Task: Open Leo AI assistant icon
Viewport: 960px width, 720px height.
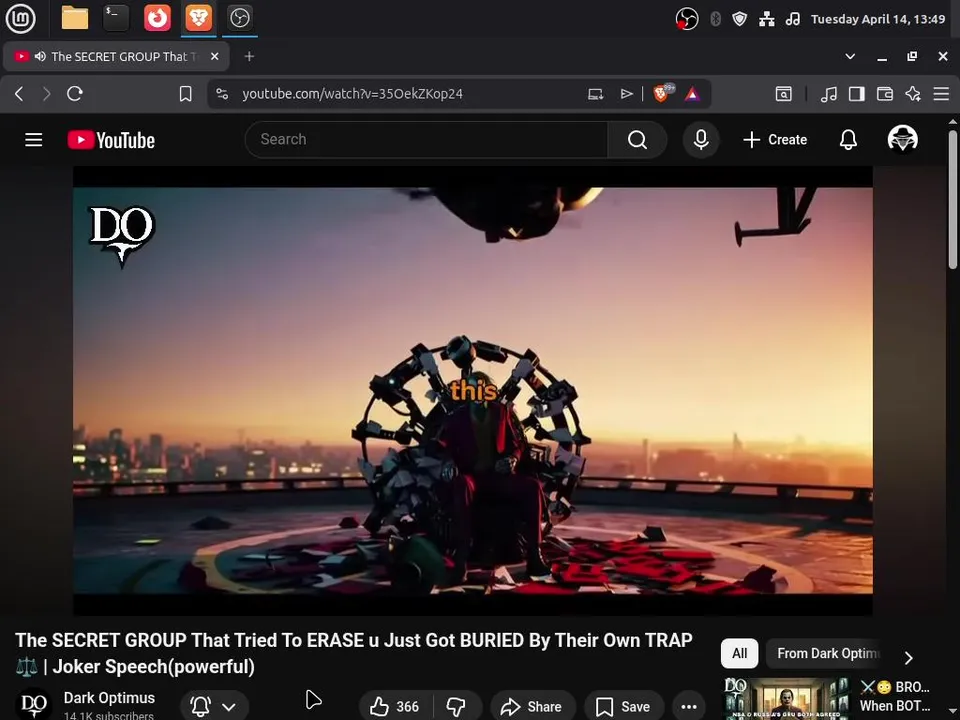Action: point(913,94)
